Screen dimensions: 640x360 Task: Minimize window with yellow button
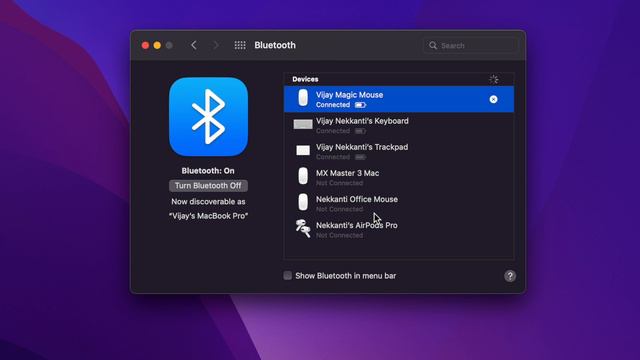pyautogui.click(x=157, y=45)
